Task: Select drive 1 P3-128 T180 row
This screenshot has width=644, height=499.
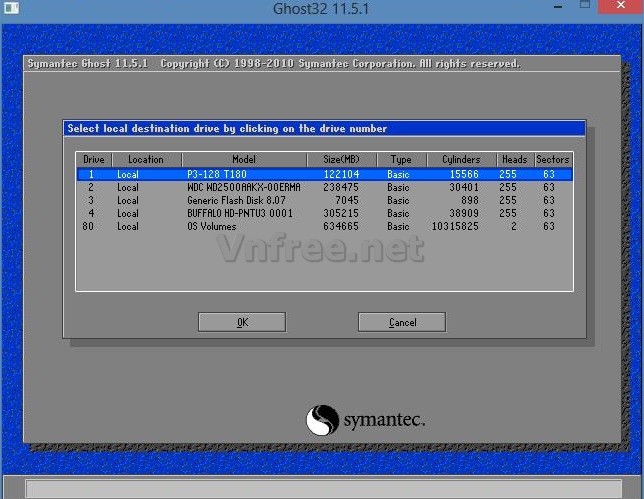Action: click(323, 174)
